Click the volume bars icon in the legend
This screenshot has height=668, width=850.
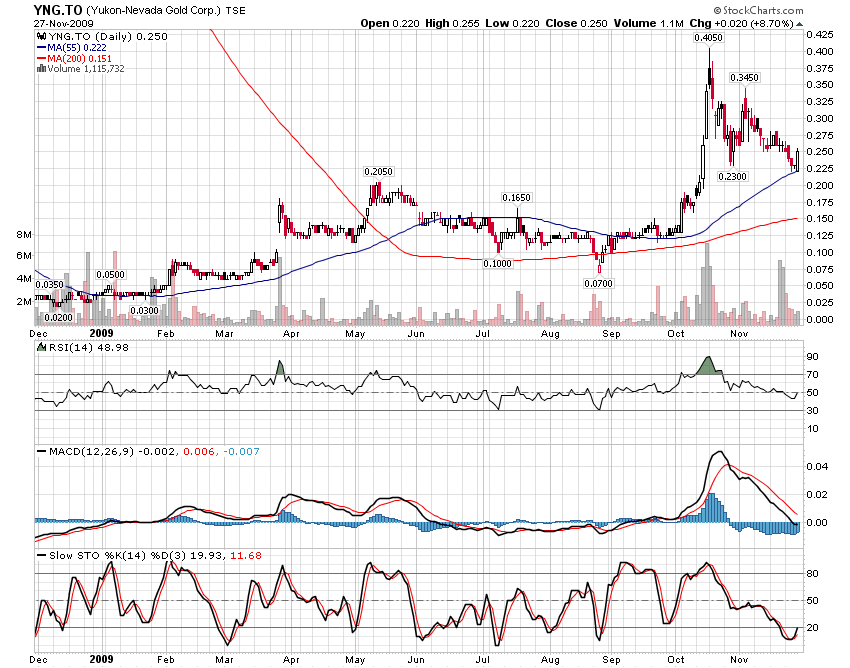coord(41,68)
